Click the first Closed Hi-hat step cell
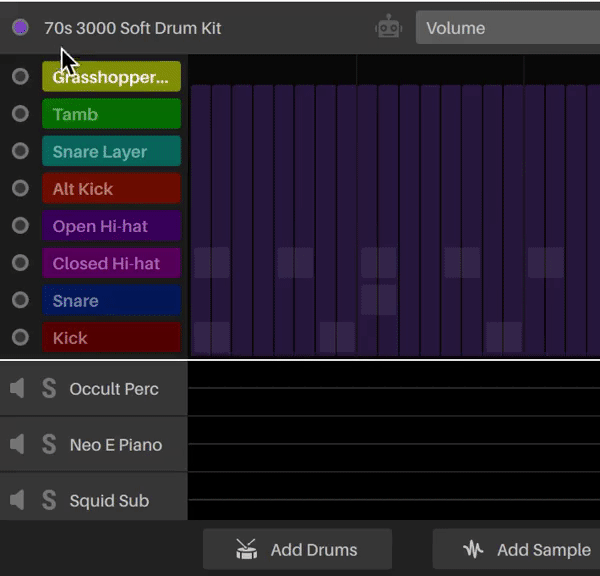Image resolution: width=600 pixels, height=576 pixels. point(212,263)
